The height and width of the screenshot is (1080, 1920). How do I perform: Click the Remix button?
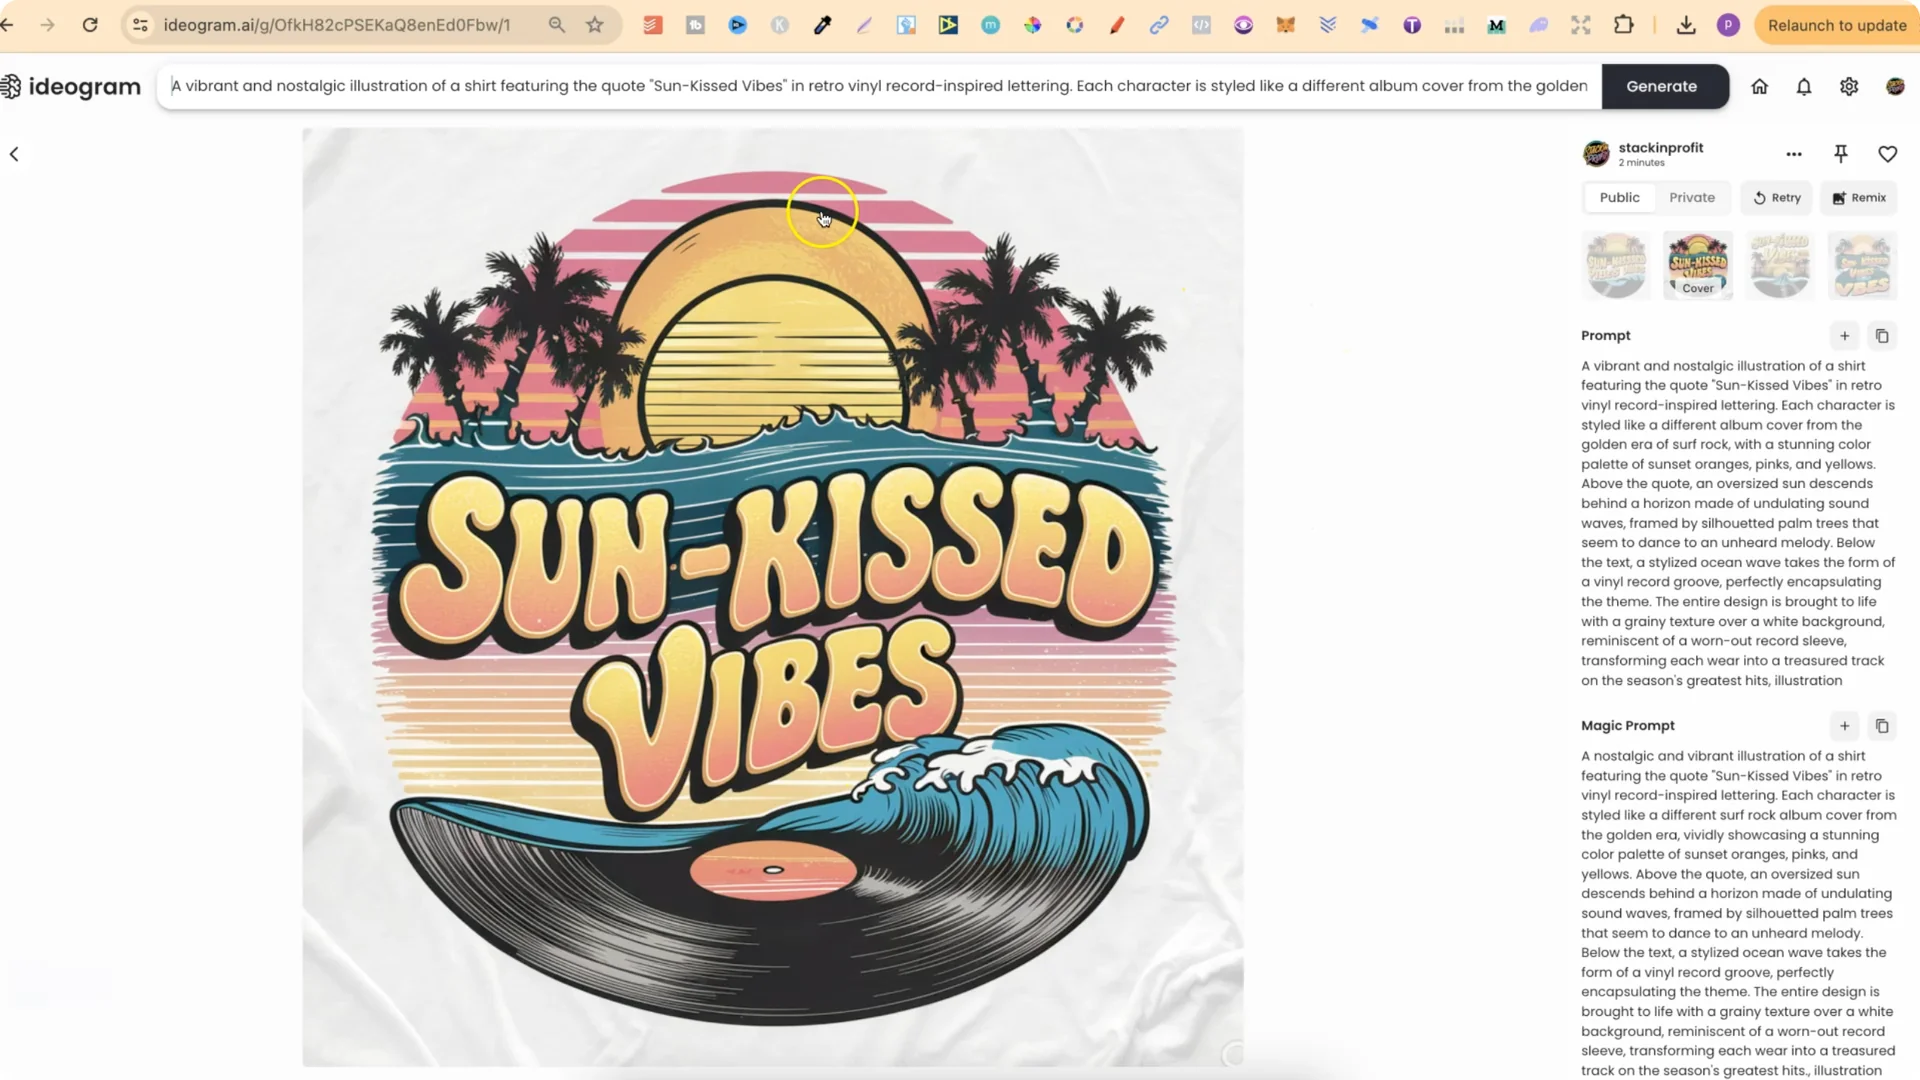(1859, 198)
